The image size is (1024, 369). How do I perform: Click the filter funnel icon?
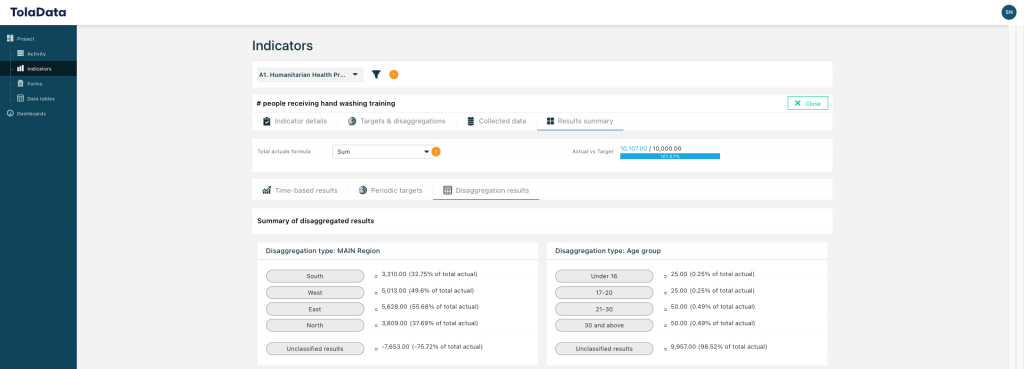click(x=376, y=74)
